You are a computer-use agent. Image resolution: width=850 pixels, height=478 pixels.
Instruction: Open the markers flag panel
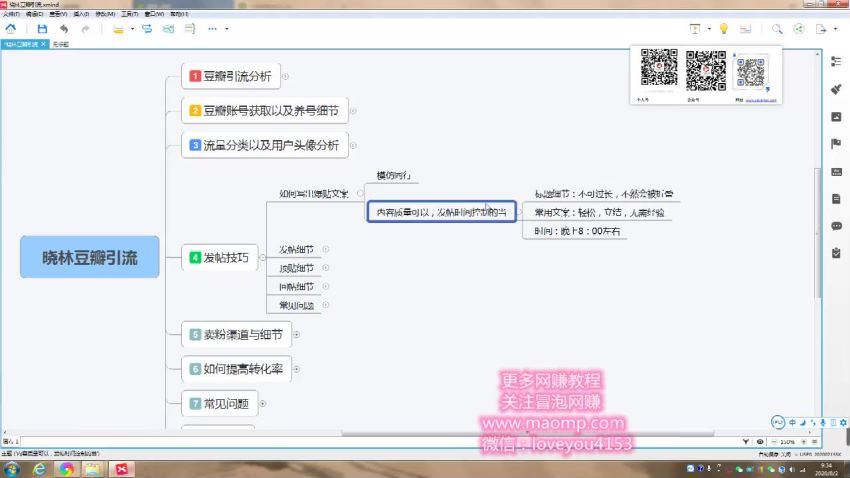836,144
